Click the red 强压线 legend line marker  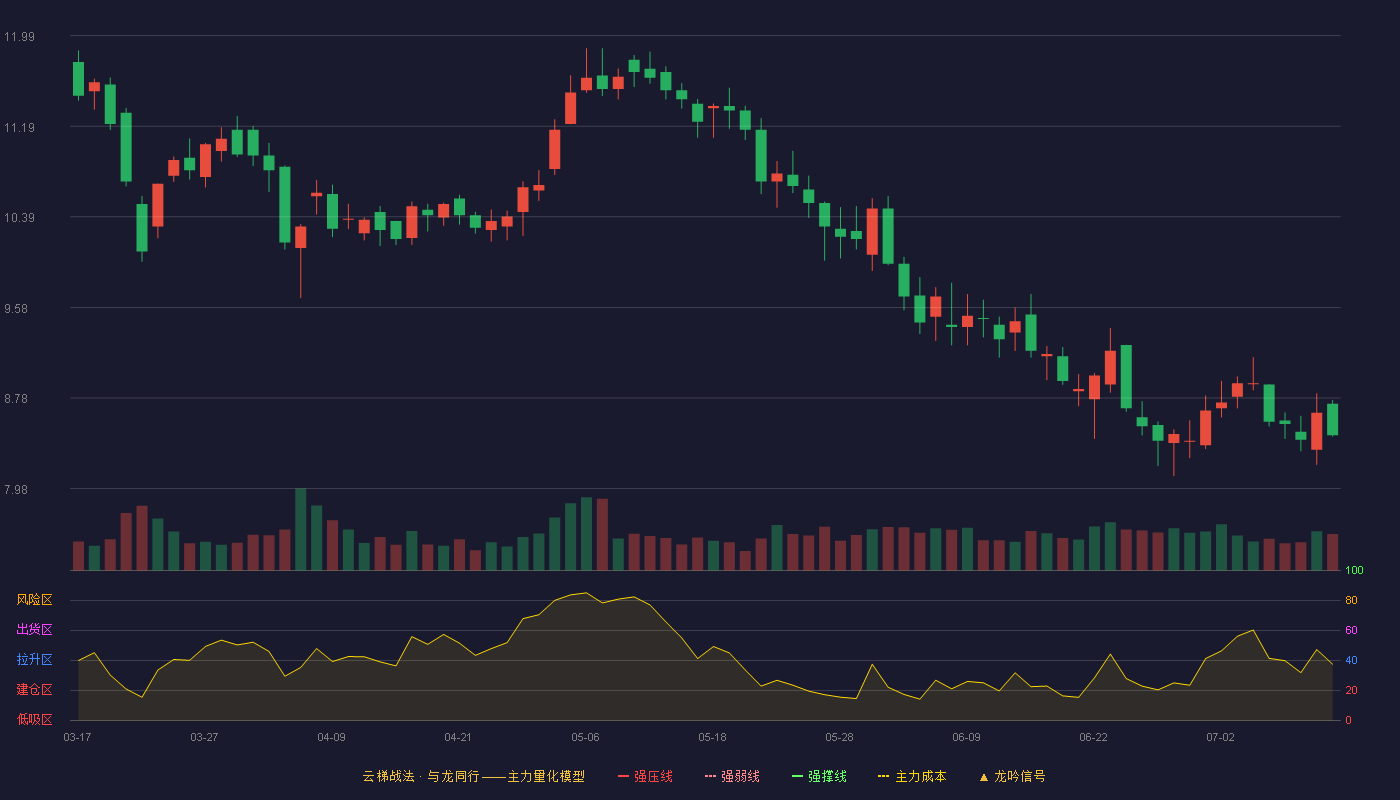[x=624, y=777]
